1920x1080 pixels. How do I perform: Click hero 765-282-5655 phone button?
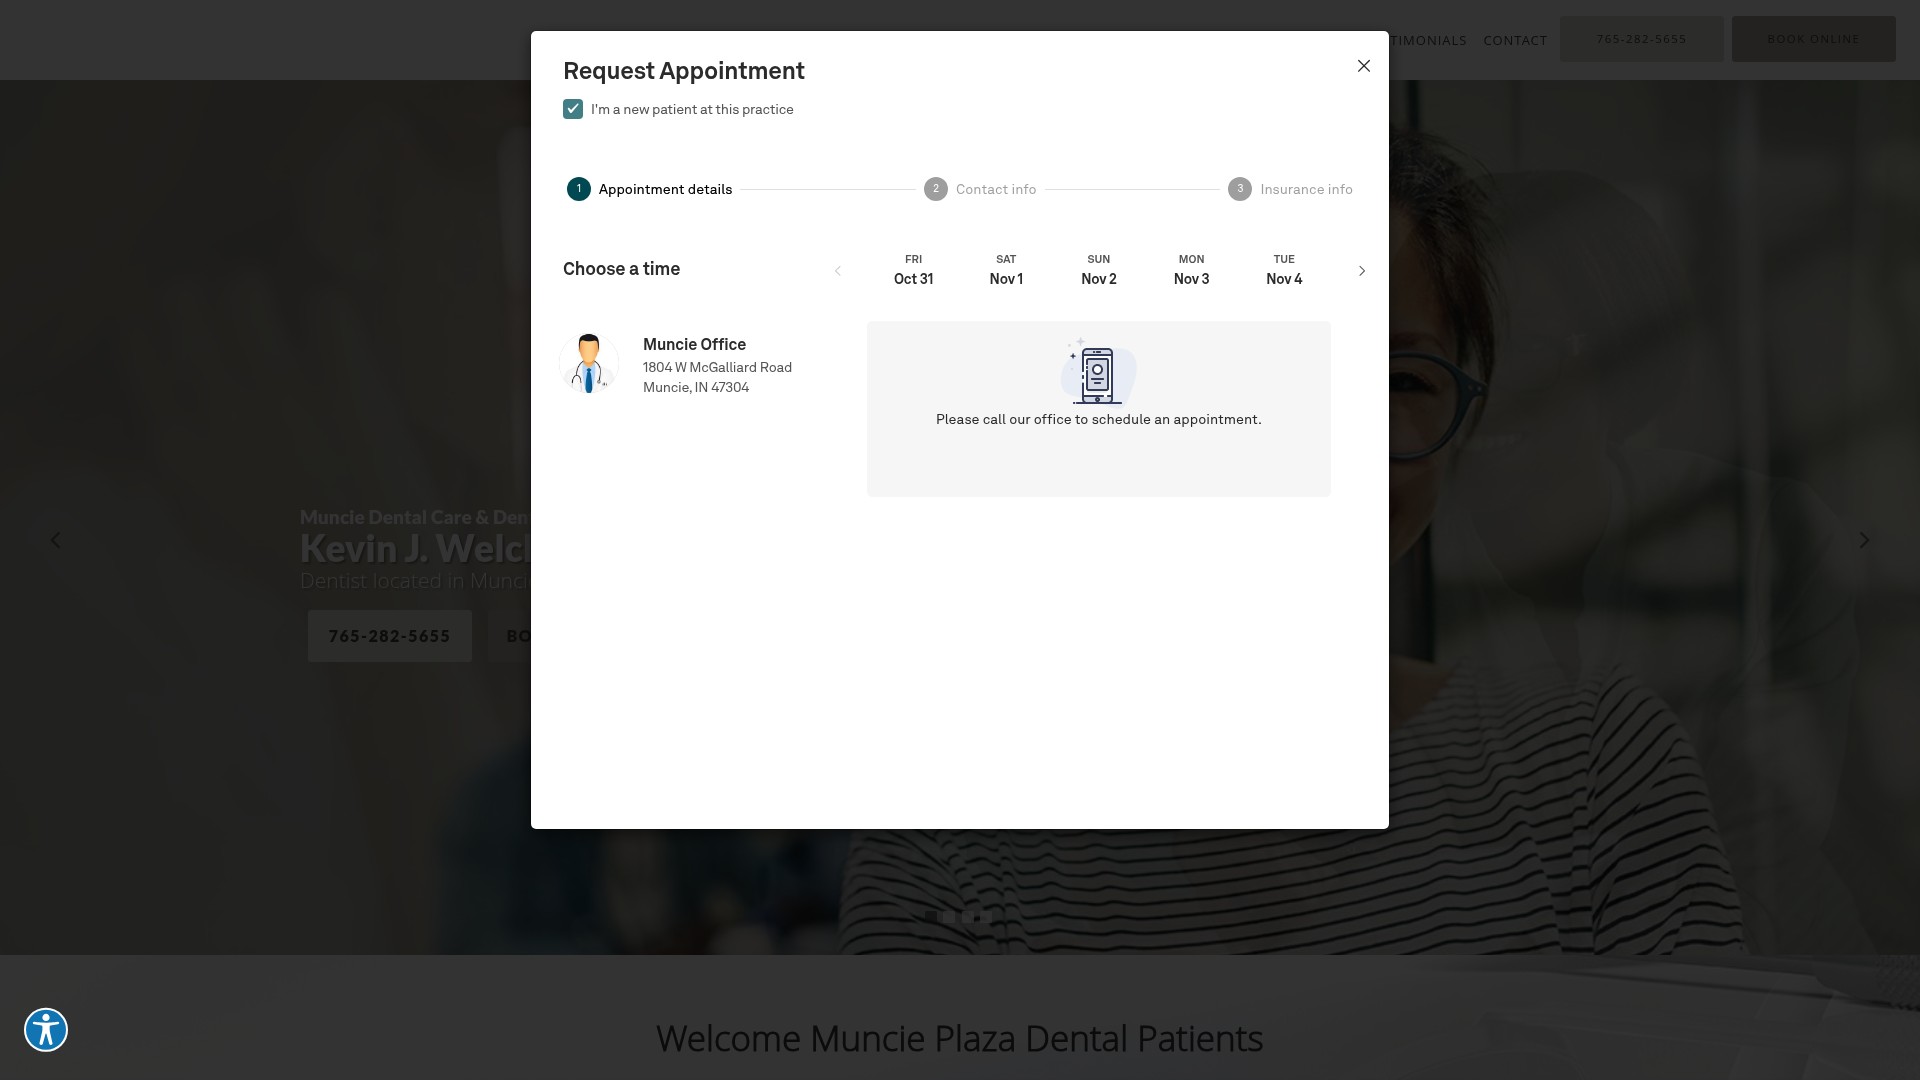(x=390, y=636)
